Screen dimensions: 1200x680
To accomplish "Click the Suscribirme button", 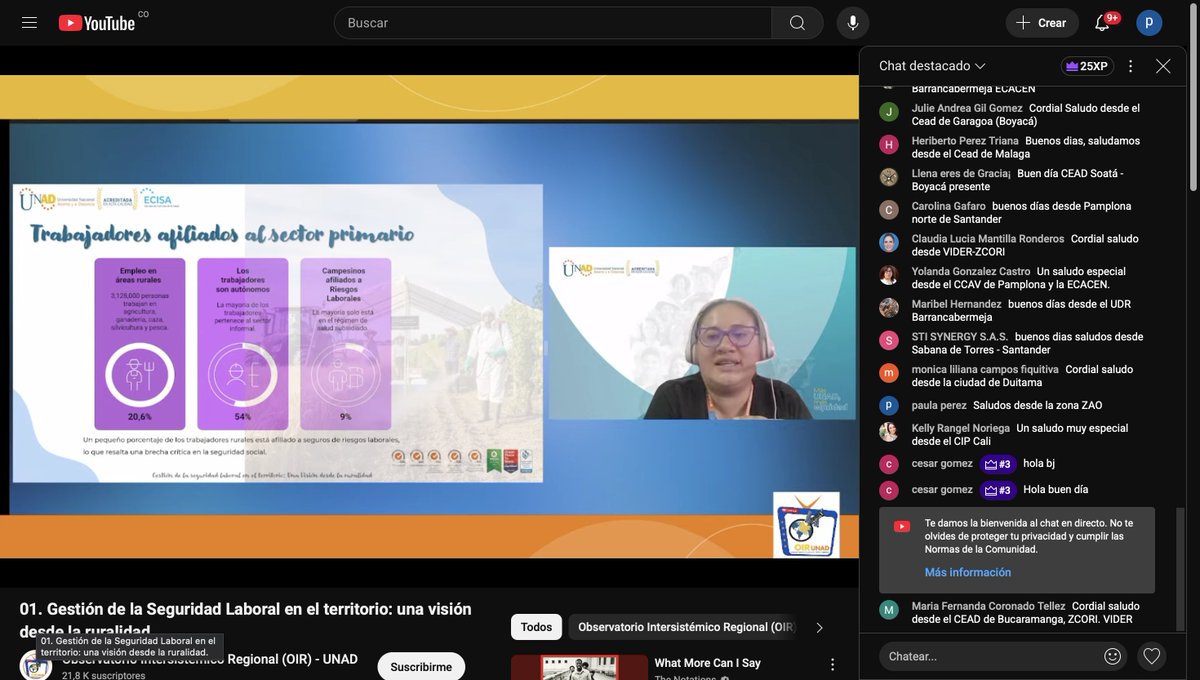I will pos(421,667).
